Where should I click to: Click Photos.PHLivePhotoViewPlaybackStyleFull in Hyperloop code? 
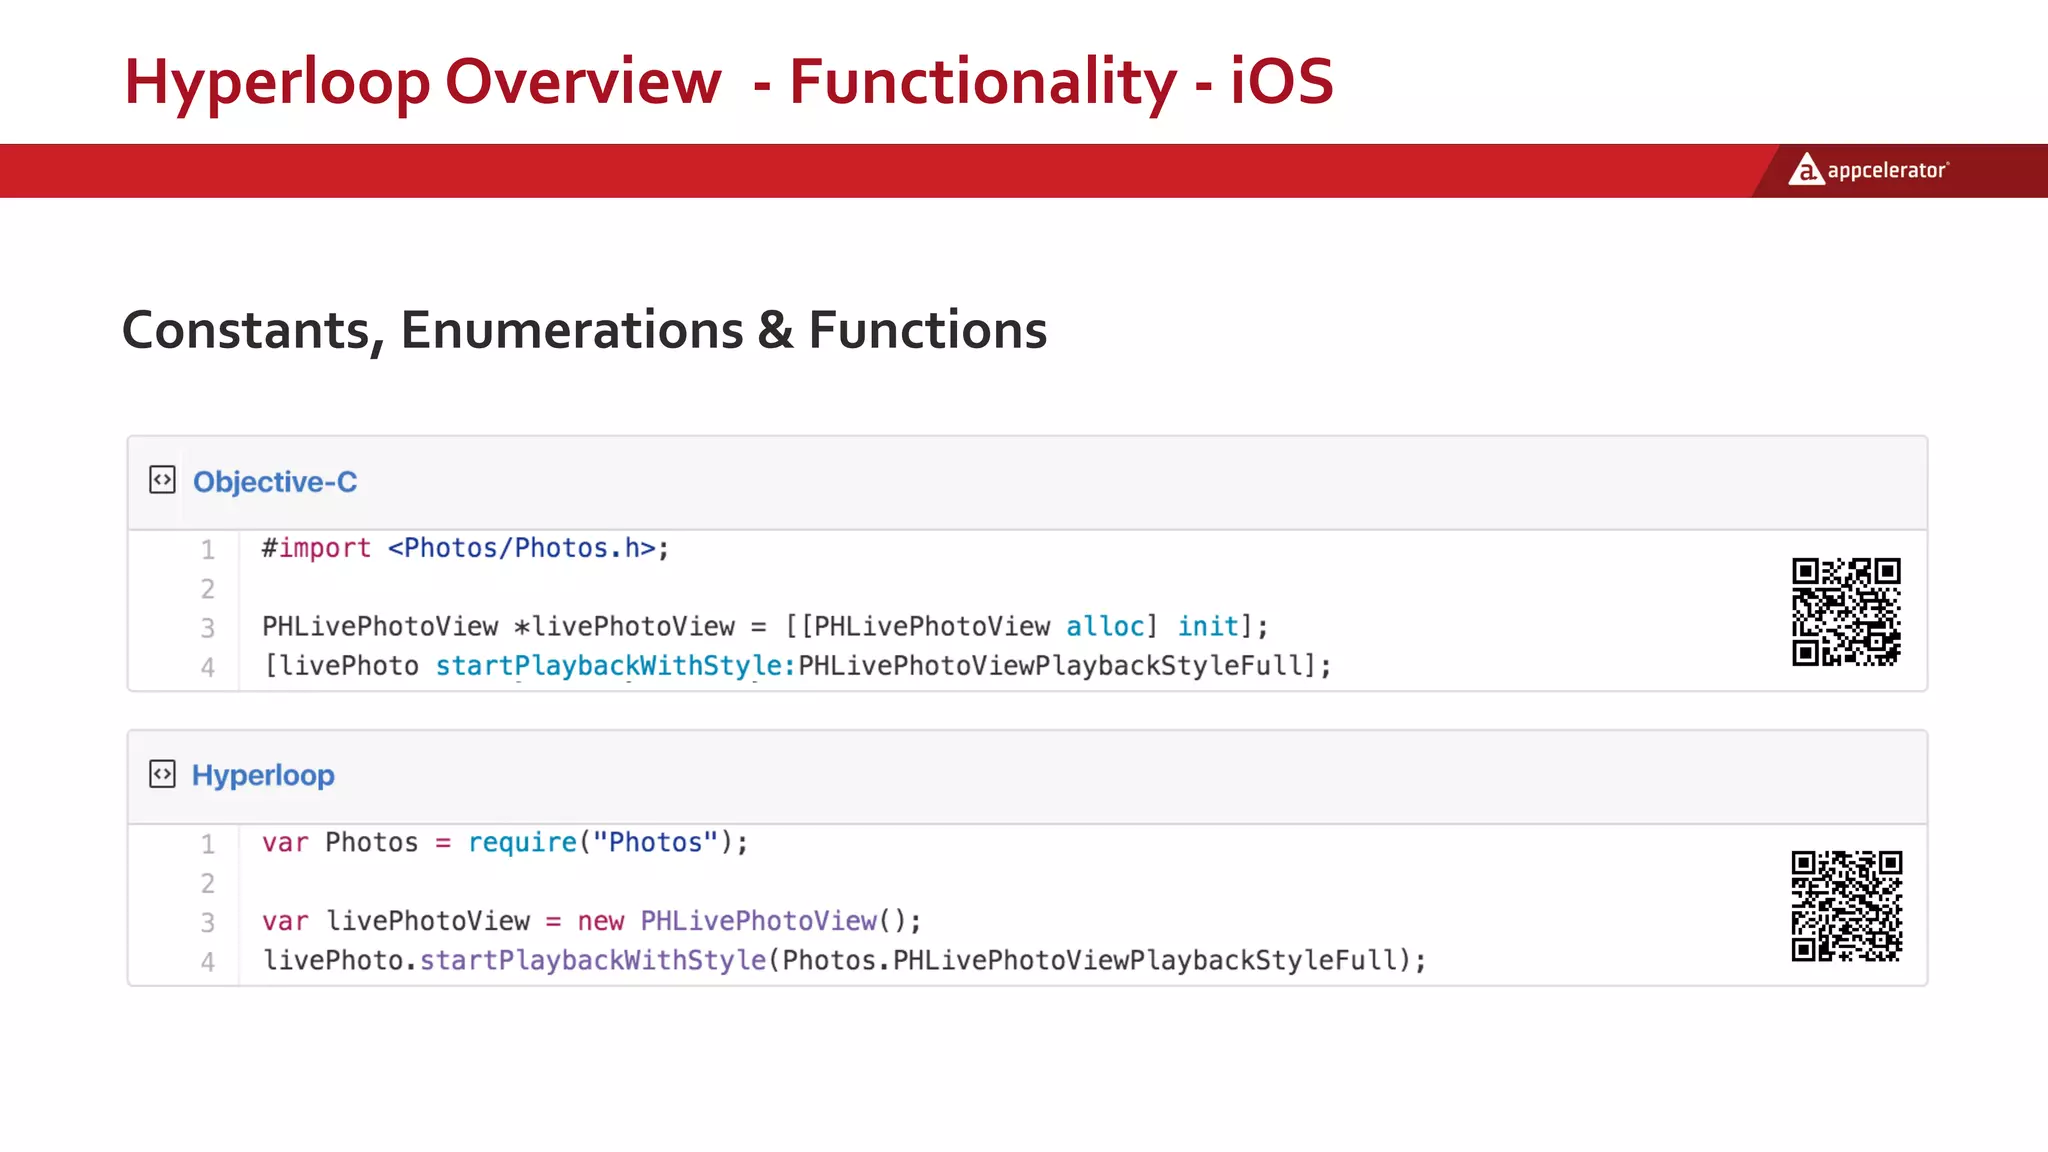(x=1090, y=961)
